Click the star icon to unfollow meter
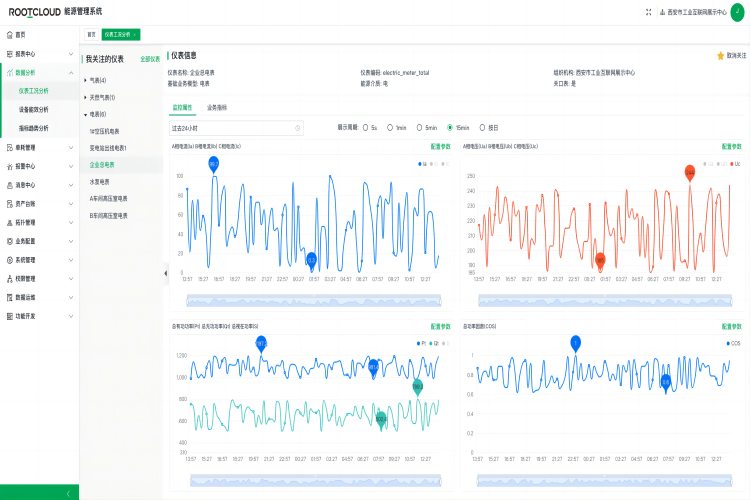This screenshot has height=500, width=750. (x=719, y=55)
